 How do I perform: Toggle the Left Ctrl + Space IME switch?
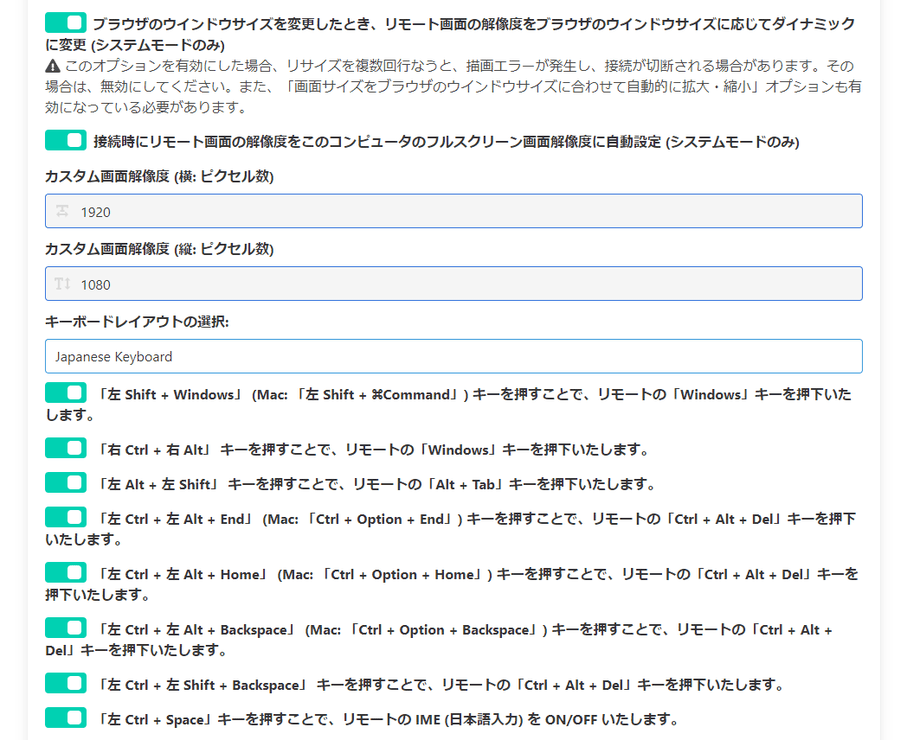pyautogui.click(x=65, y=719)
